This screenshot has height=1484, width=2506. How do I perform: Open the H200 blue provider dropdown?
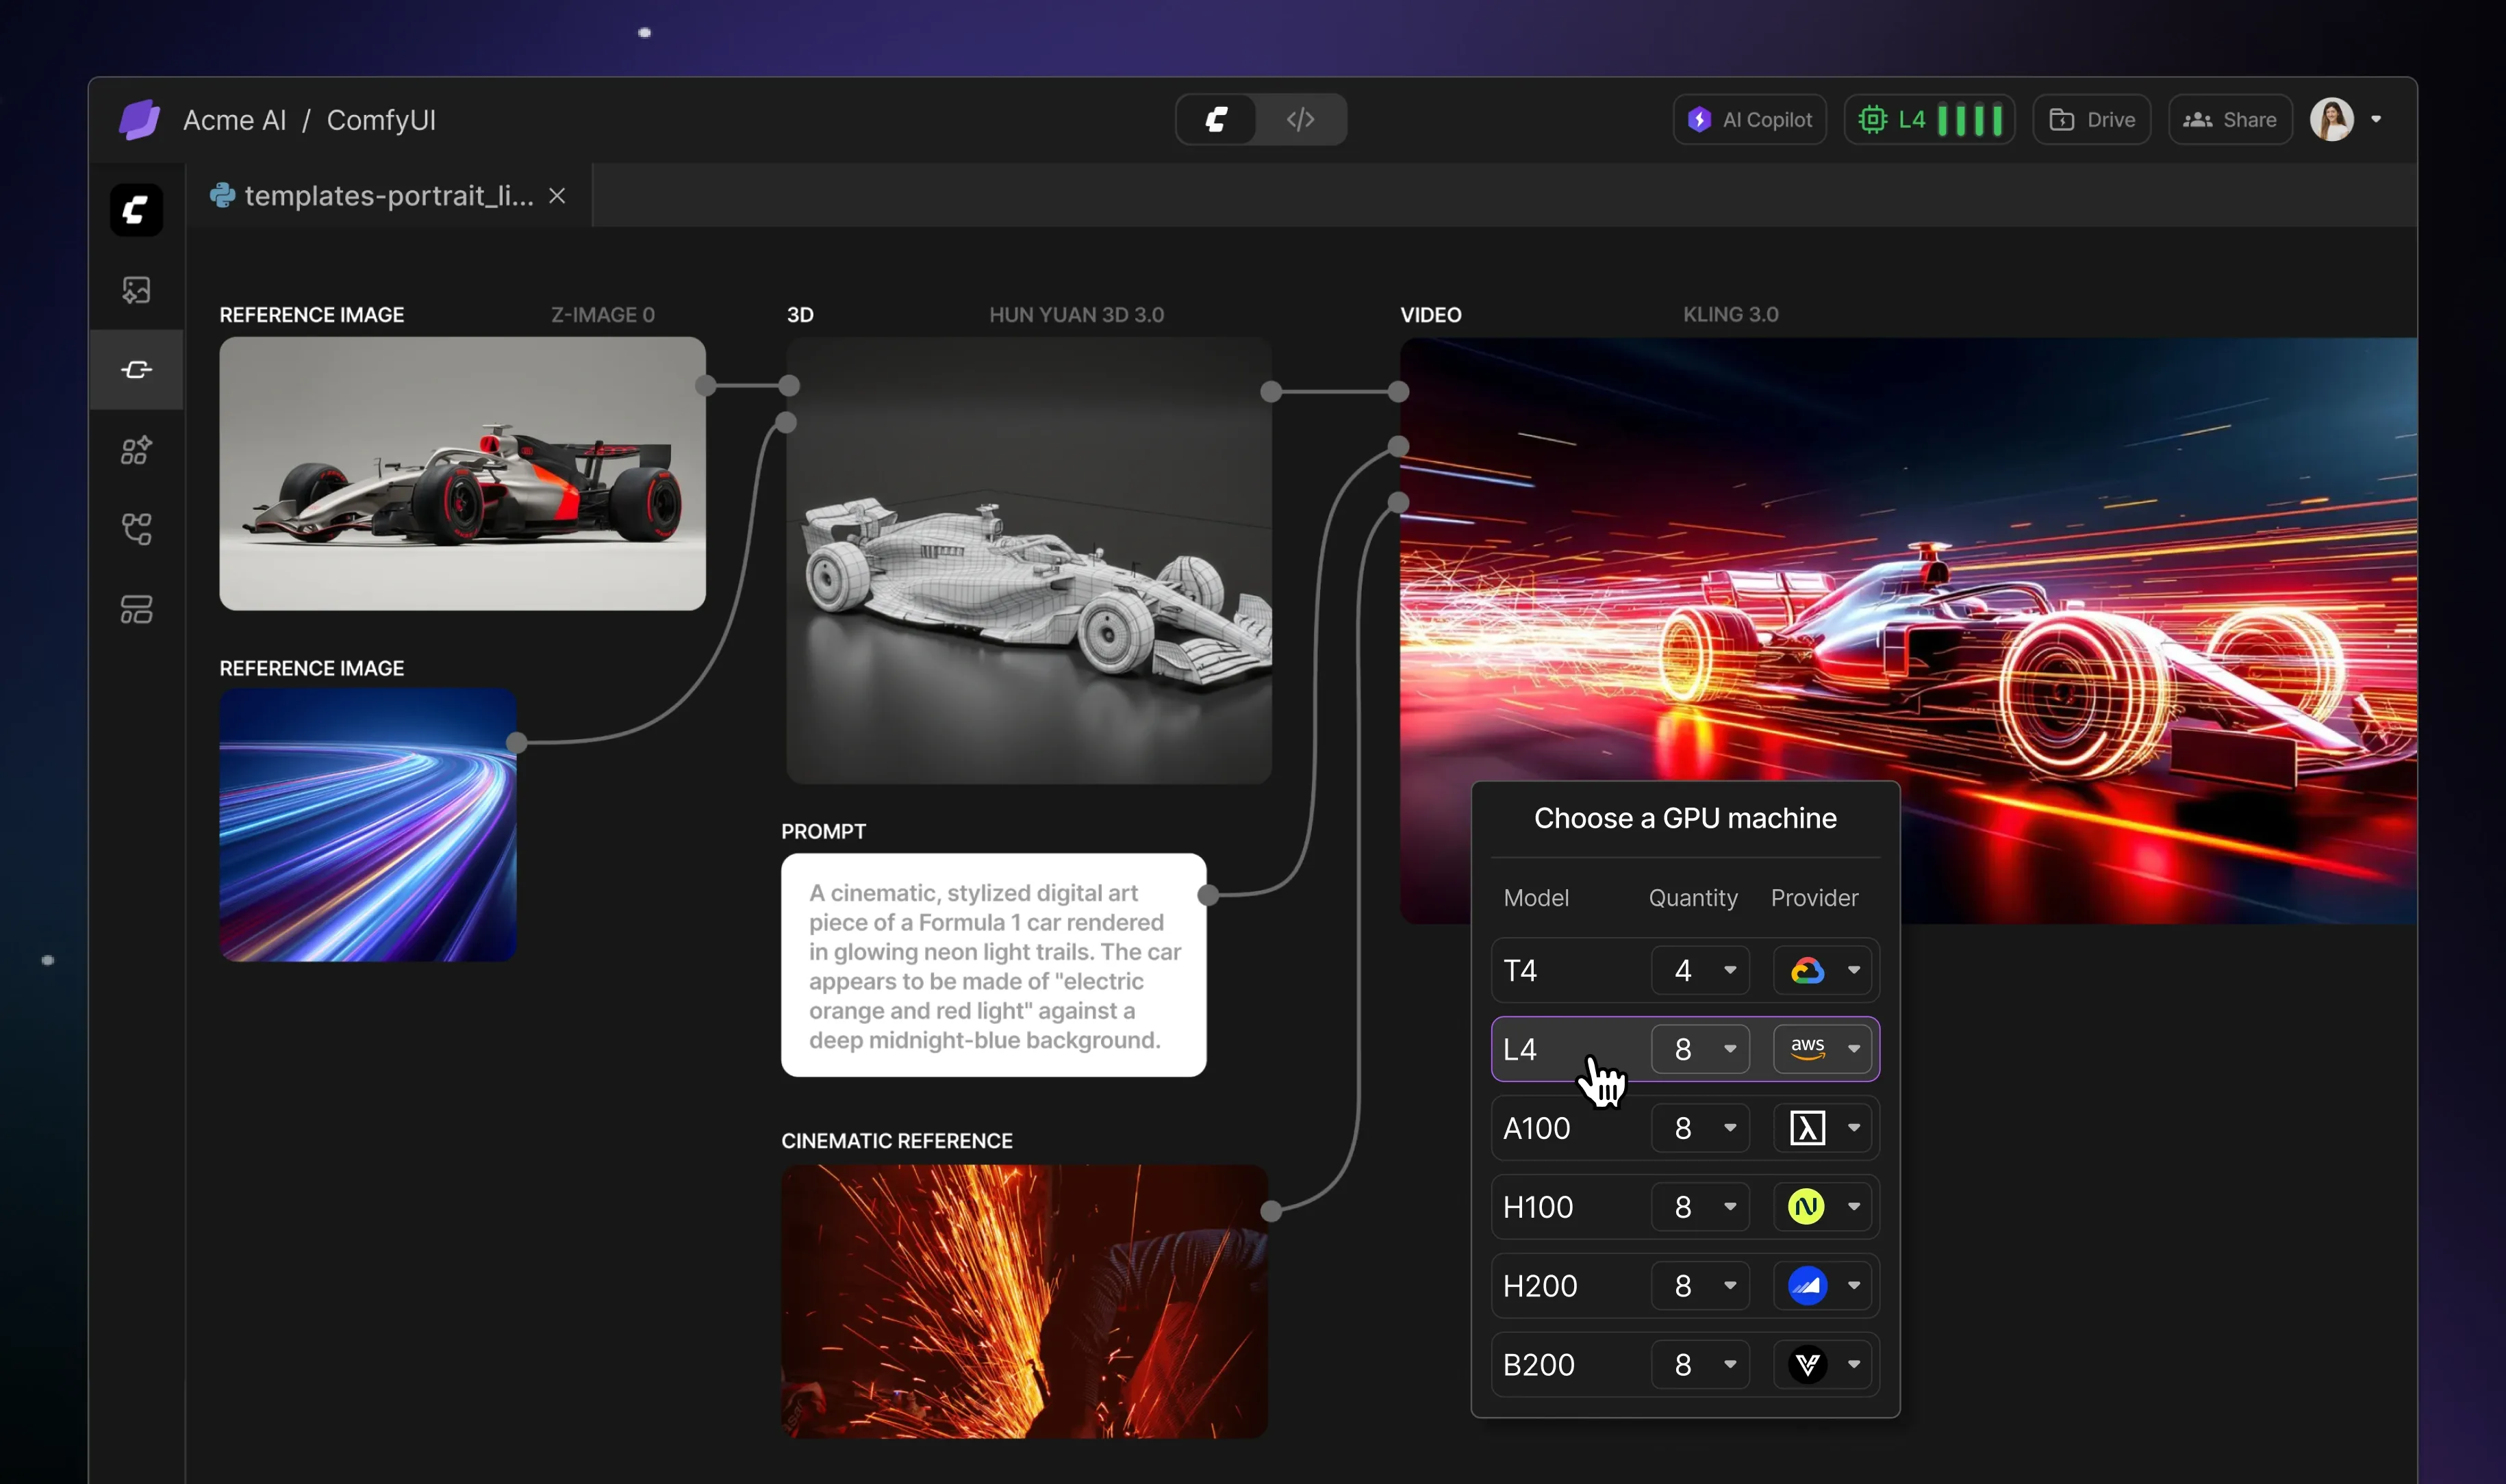[1822, 1286]
